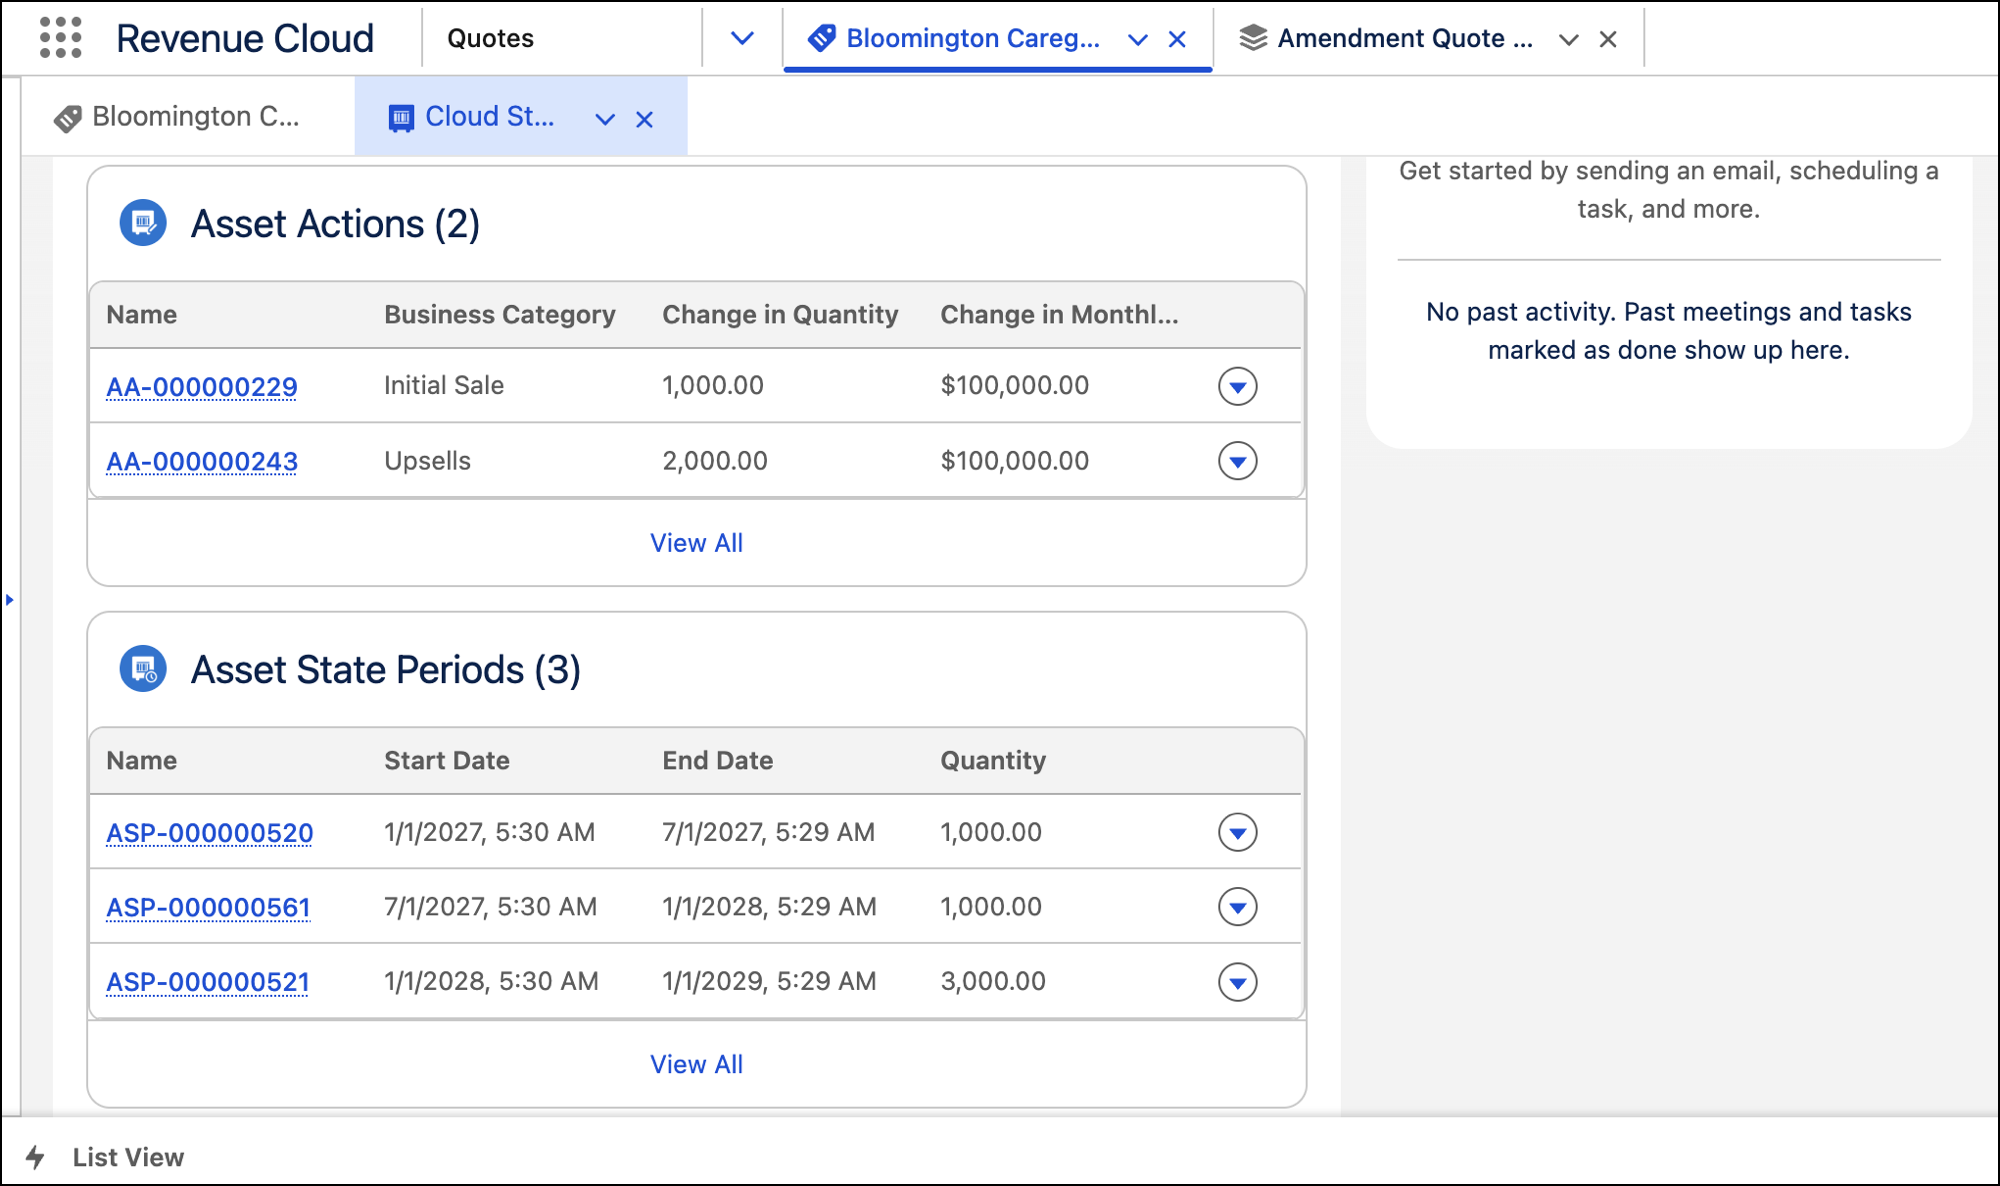The width and height of the screenshot is (2000, 1186).
Task: Open asset action AA-000000243
Action: pyautogui.click(x=202, y=461)
